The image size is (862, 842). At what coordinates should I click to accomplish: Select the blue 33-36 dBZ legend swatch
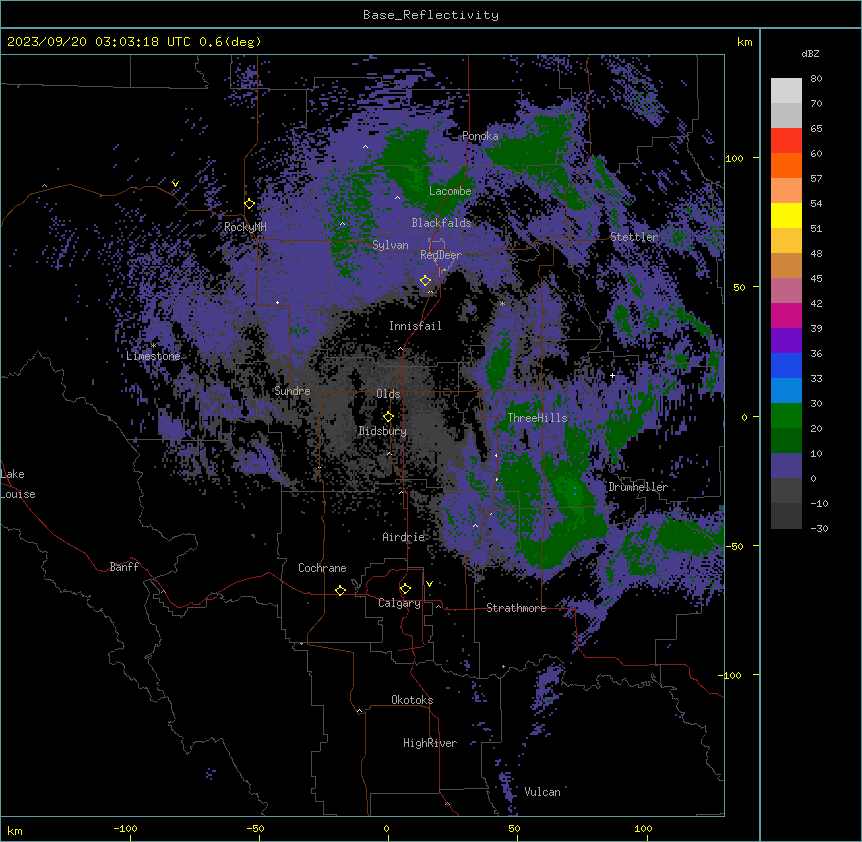point(786,365)
